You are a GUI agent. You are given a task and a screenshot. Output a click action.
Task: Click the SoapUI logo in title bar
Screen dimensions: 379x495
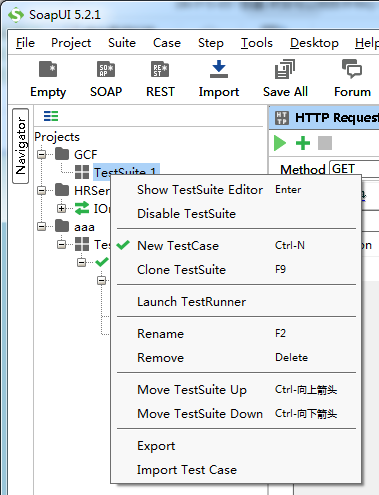pyautogui.click(x=16, y=15)
